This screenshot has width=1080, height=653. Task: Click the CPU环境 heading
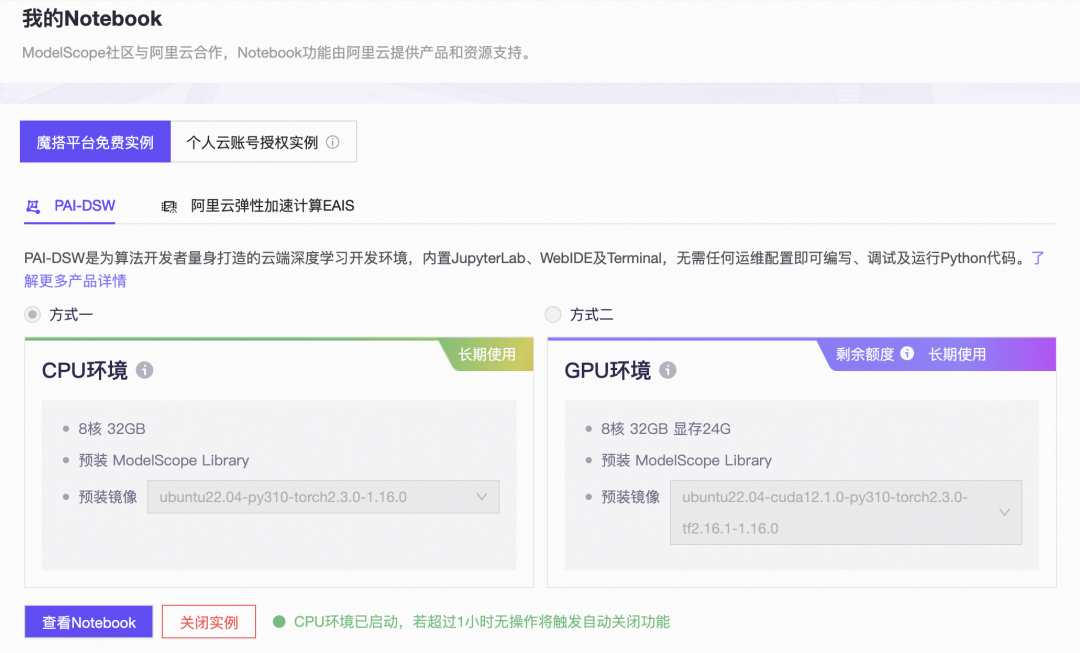tap(85, 371)
